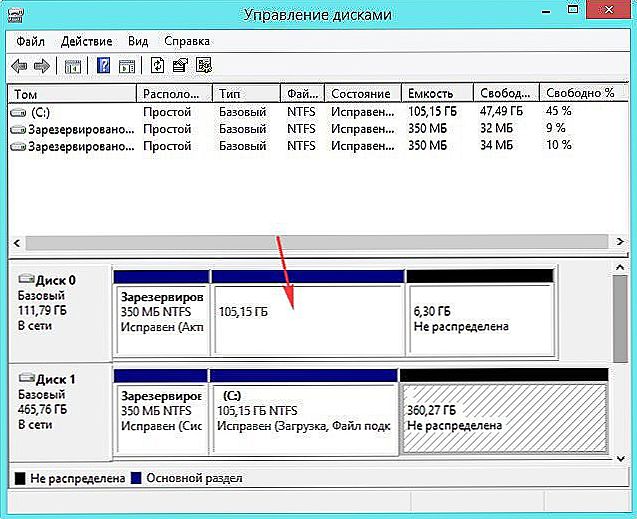Open the Действие menu
The height and width of the screenshot is (519, 637).
pos(87,41)
